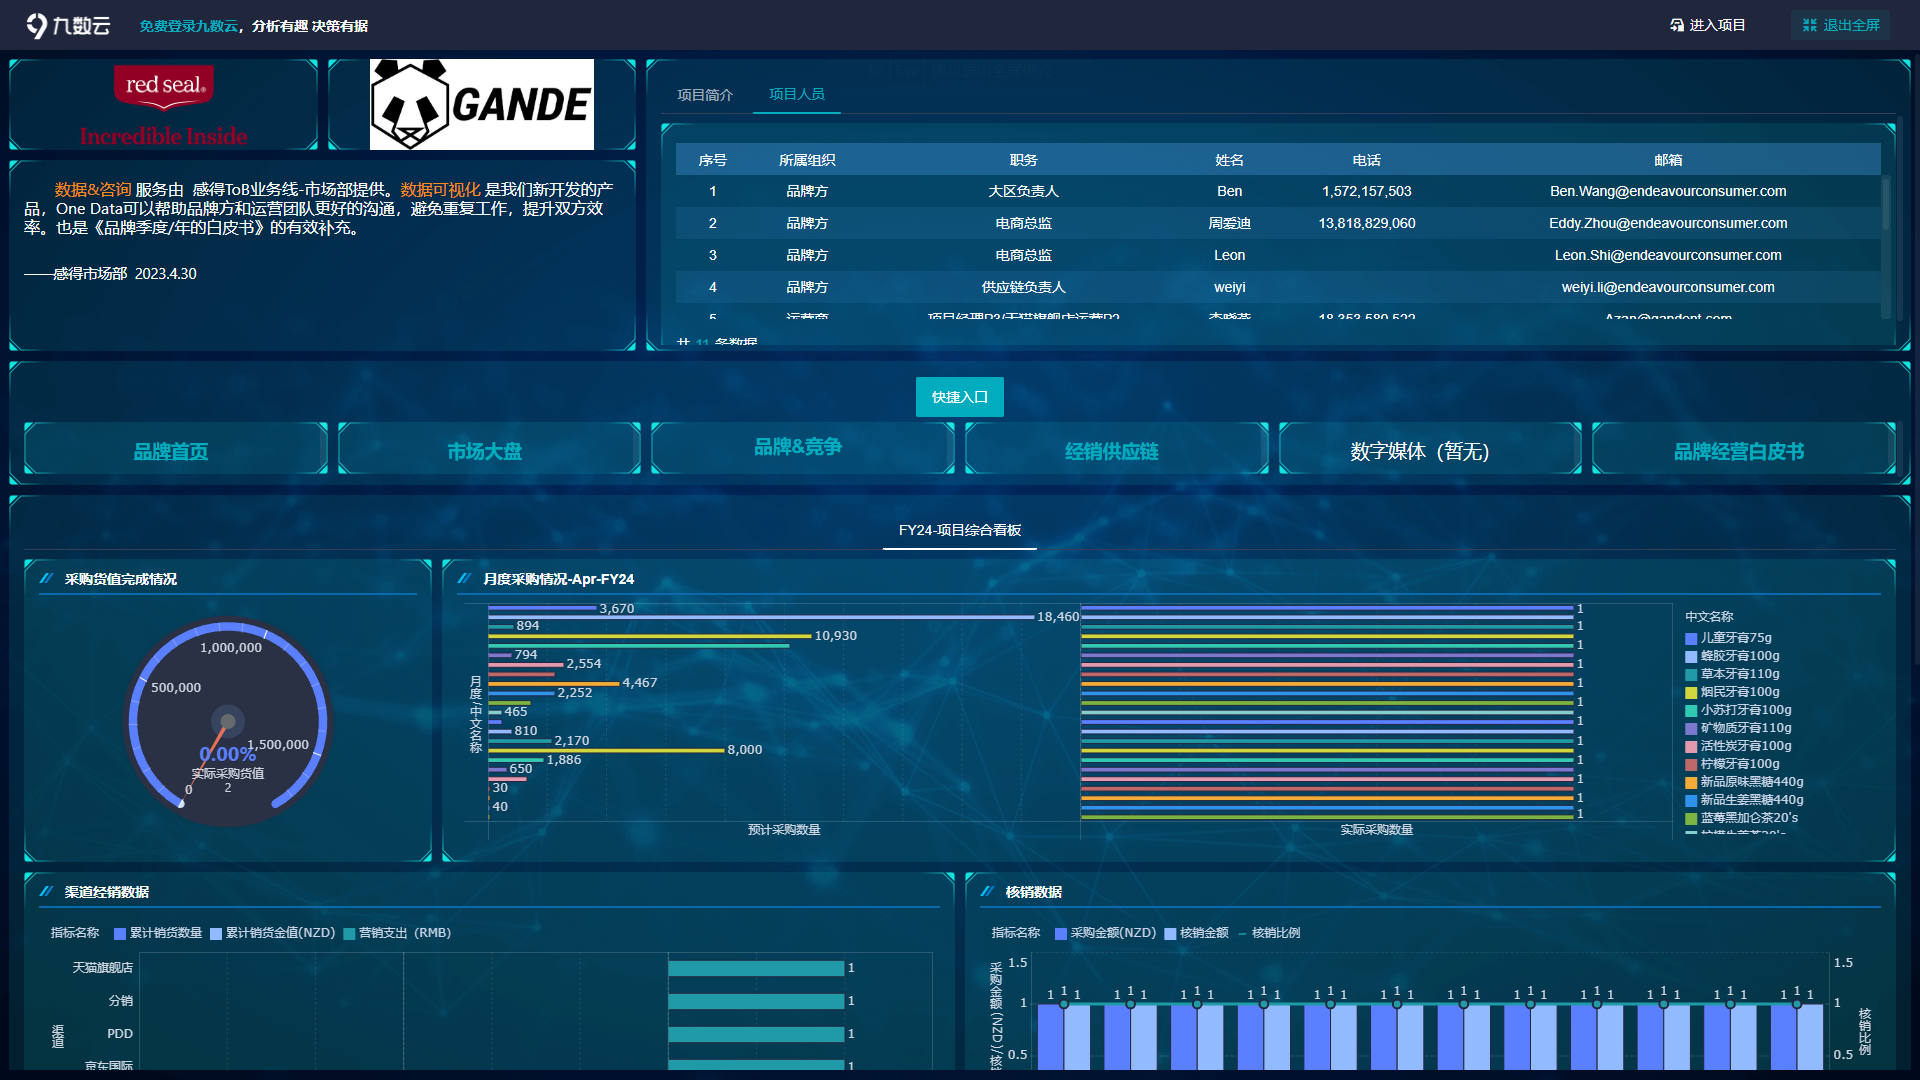Click the 品牌首页 shortcut button
1920x1080 pixels.
[171, 451]
